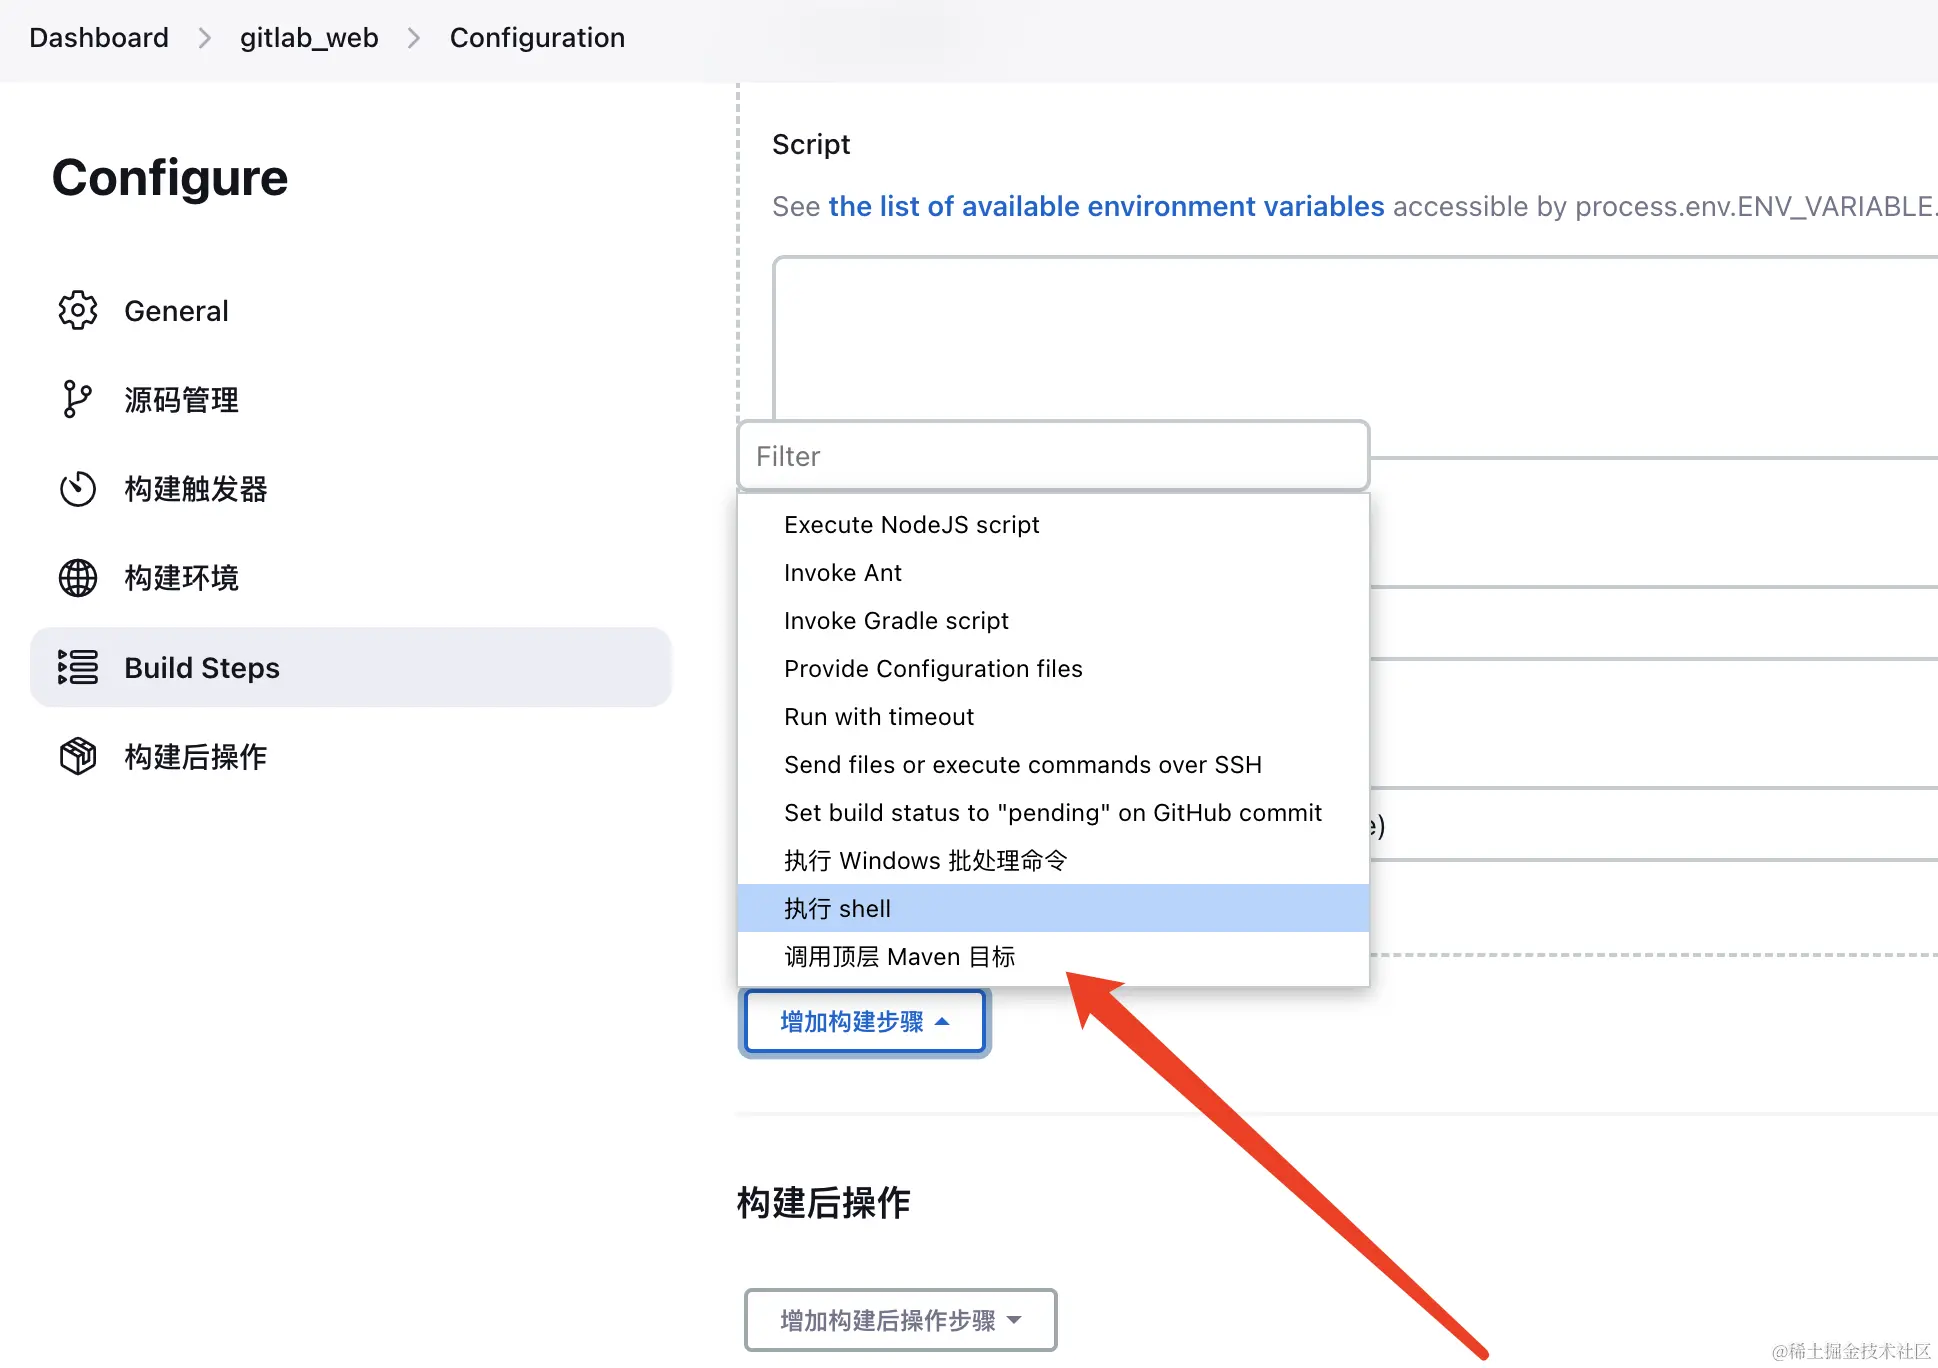Select 执行 Windows 批处理命令 entry
Viewport: 1938px width, 1368px height.
(925, 861)
